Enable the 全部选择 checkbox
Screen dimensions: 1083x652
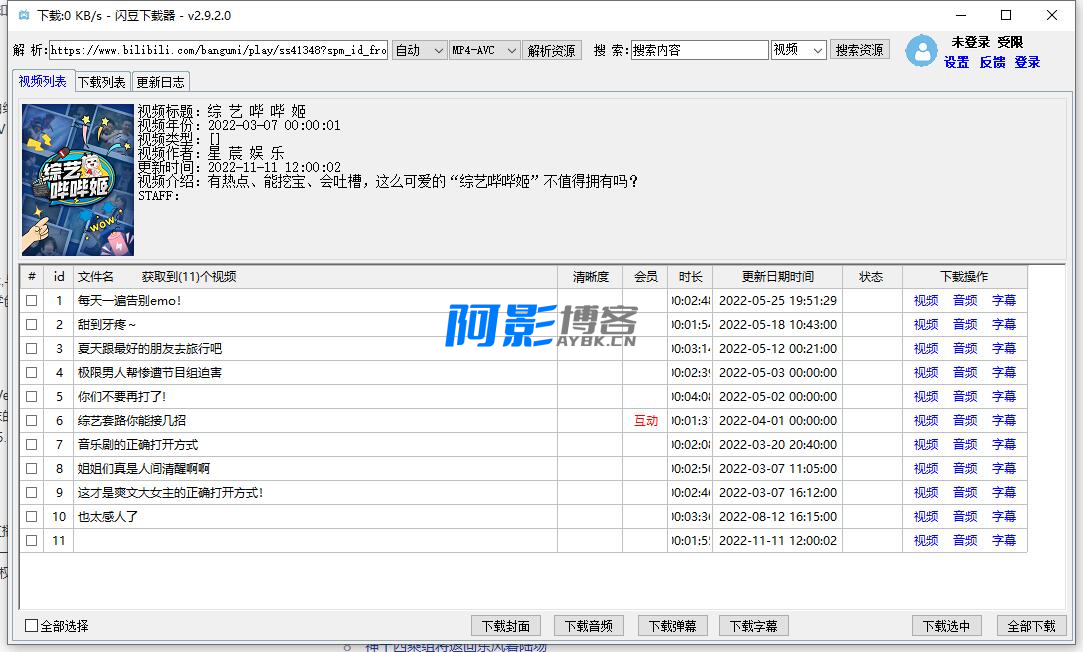[32, 626]
